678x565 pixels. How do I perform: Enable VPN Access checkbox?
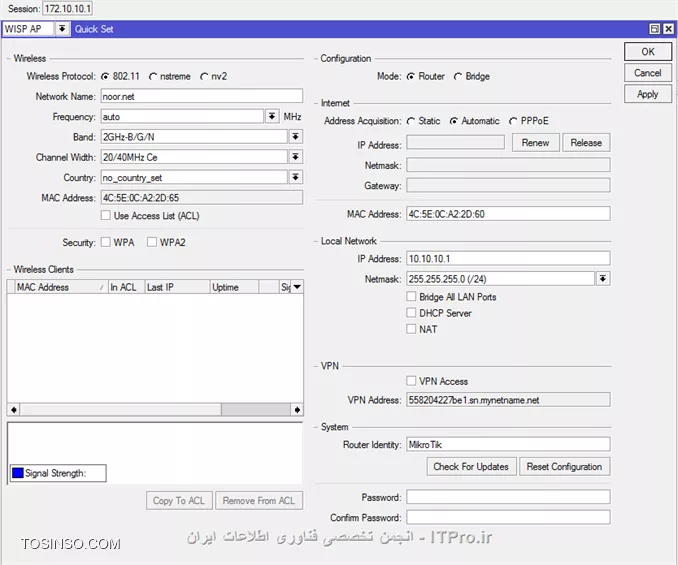click(x=411, y=381)
